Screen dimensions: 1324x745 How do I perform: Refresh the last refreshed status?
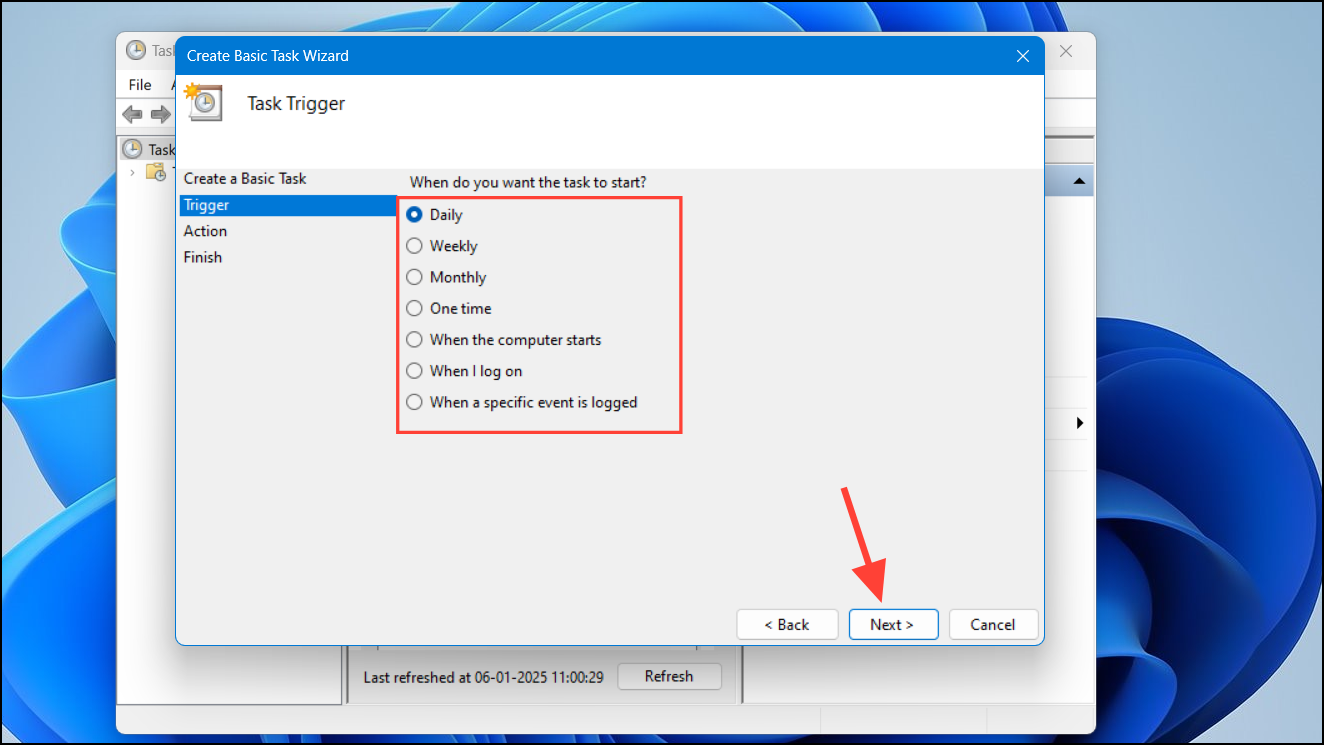pyautogui.click(x=669, y=677)
